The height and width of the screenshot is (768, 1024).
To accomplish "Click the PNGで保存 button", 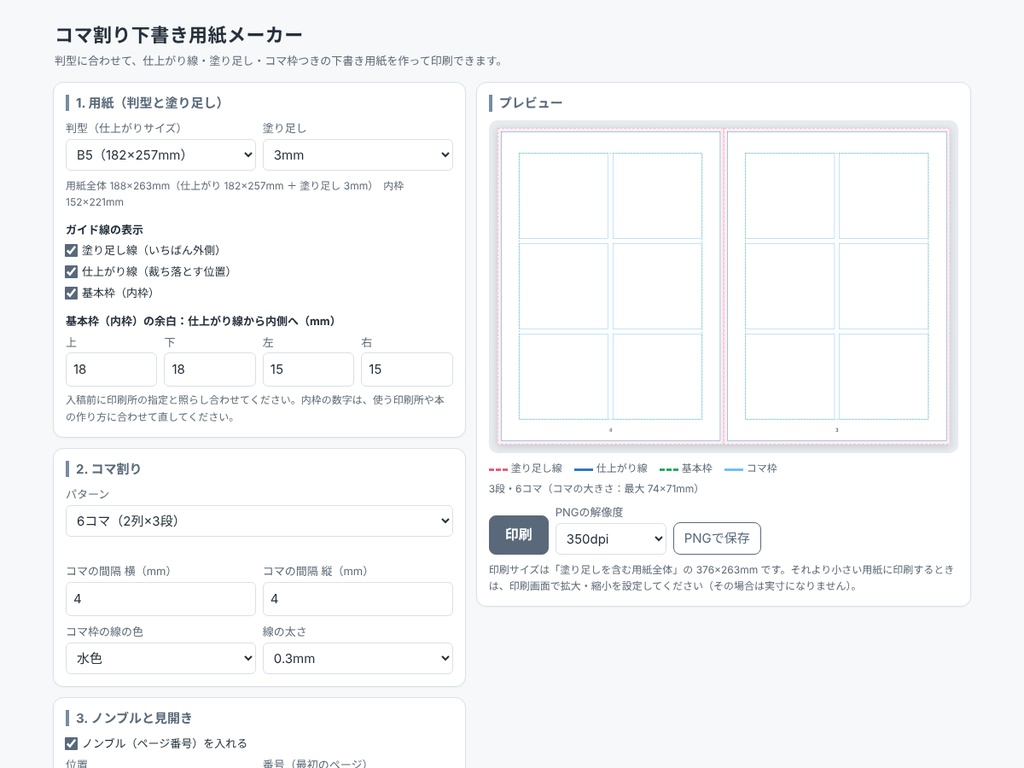I will coord(716,538).
